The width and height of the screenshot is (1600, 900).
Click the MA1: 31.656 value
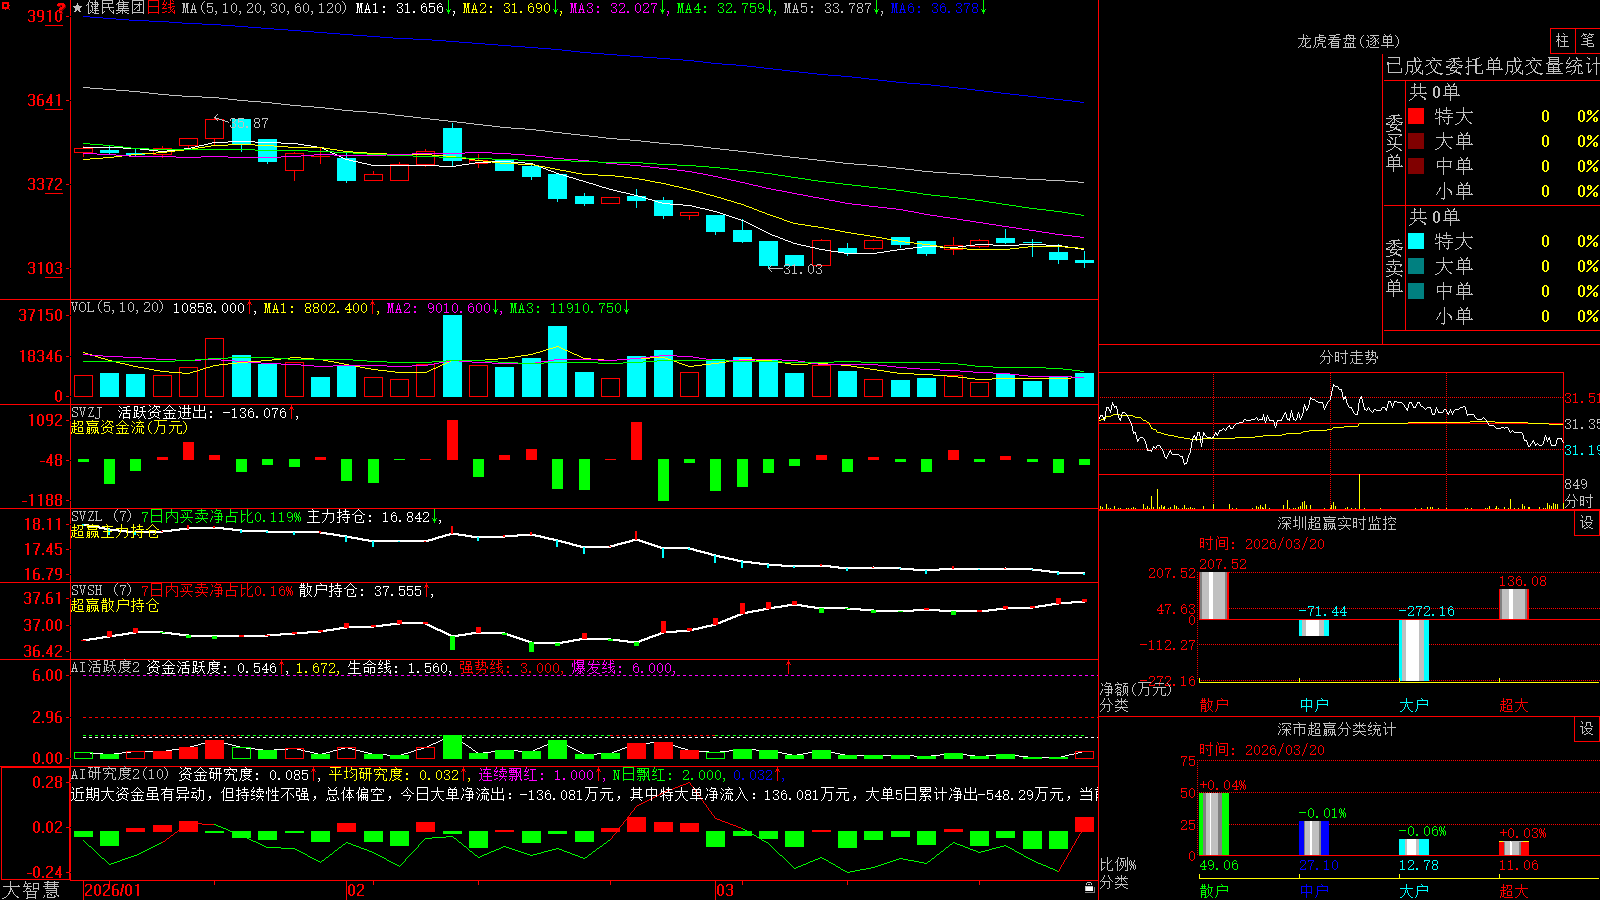404,8
